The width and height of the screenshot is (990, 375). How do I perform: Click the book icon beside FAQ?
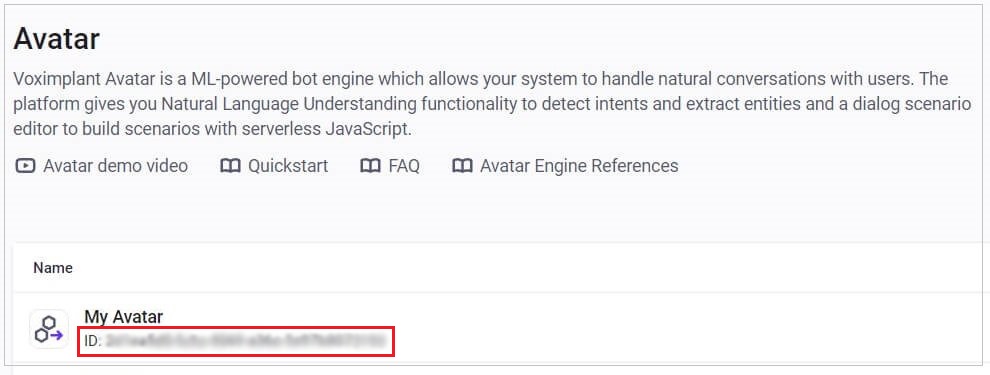(x=370, y=166)
